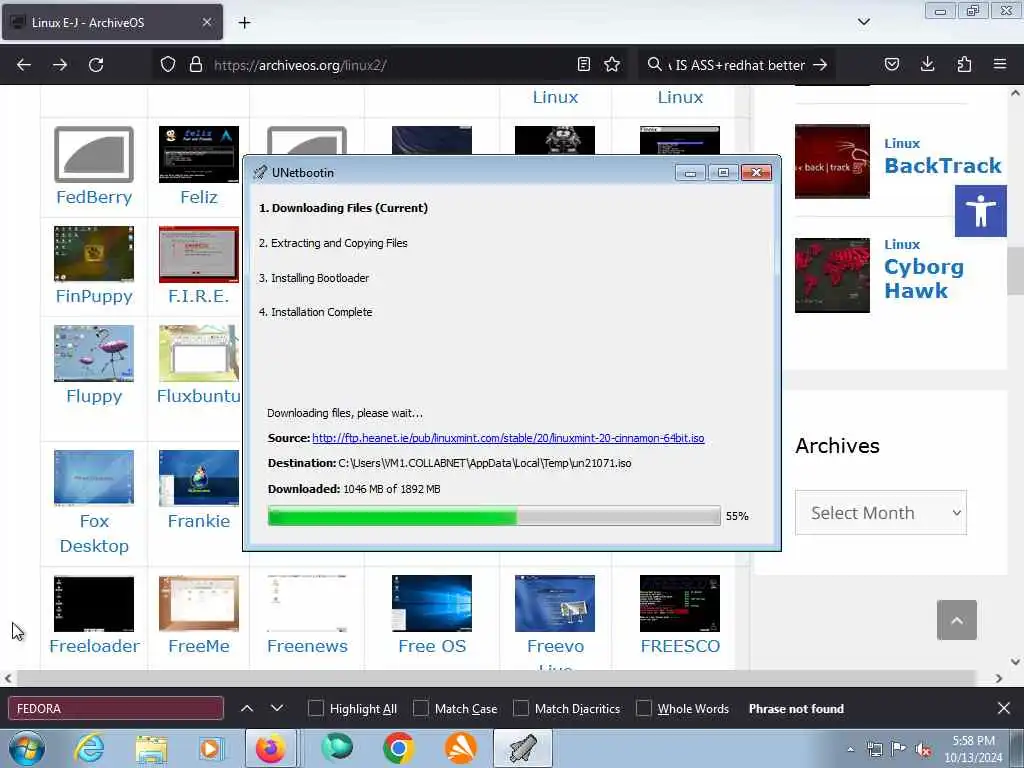The height and width of the screenshot is (768, 1024).
Task: Open a new browser tab
Action: [244, 23]
